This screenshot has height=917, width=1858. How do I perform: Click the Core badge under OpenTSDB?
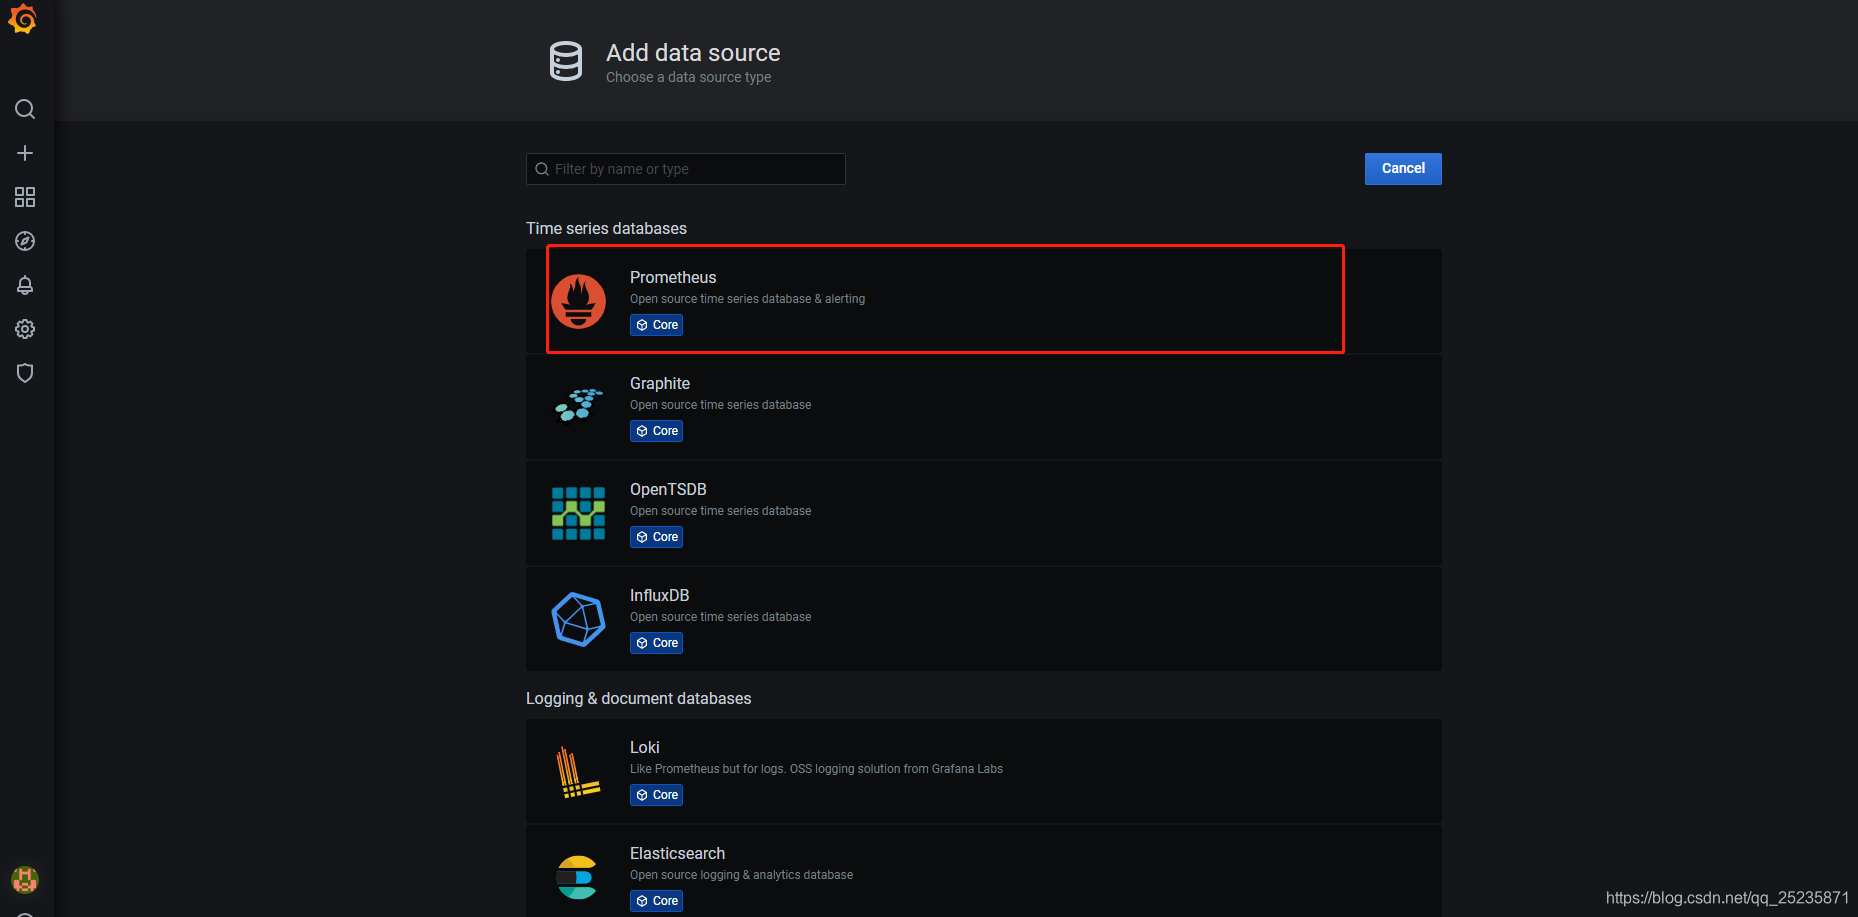point(657,537)
